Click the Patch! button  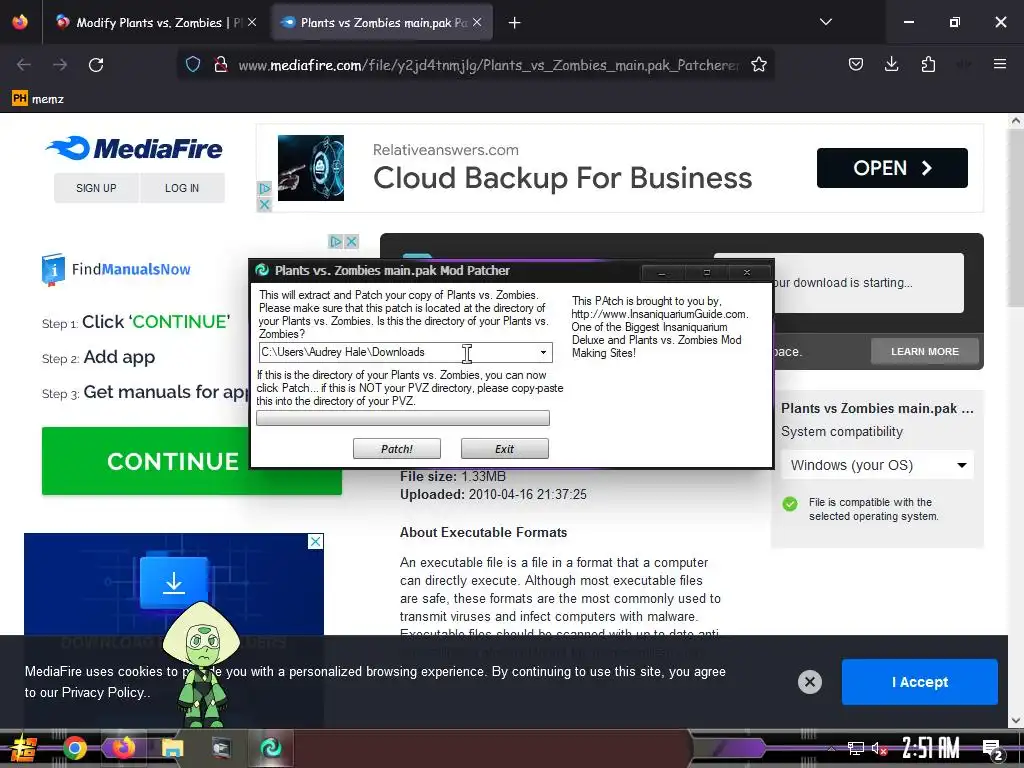(x=396, y=449)
